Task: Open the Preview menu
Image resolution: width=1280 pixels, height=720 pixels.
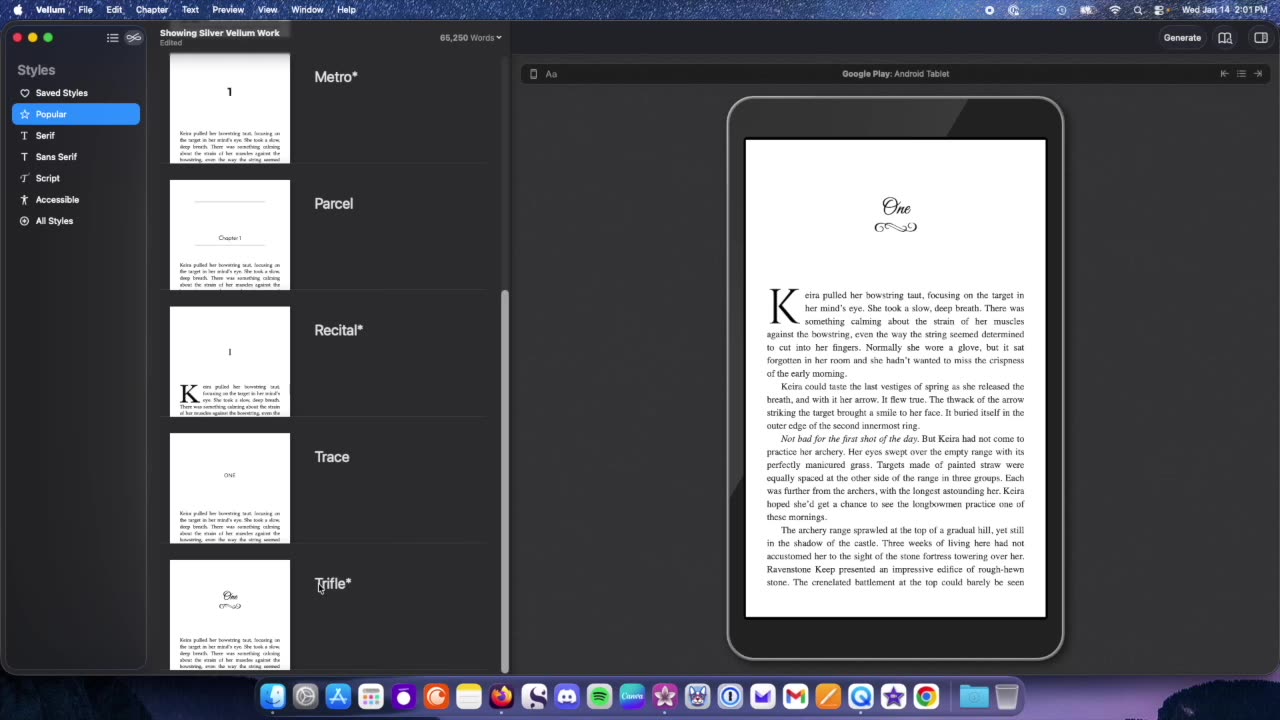Action: pos(228,10)
